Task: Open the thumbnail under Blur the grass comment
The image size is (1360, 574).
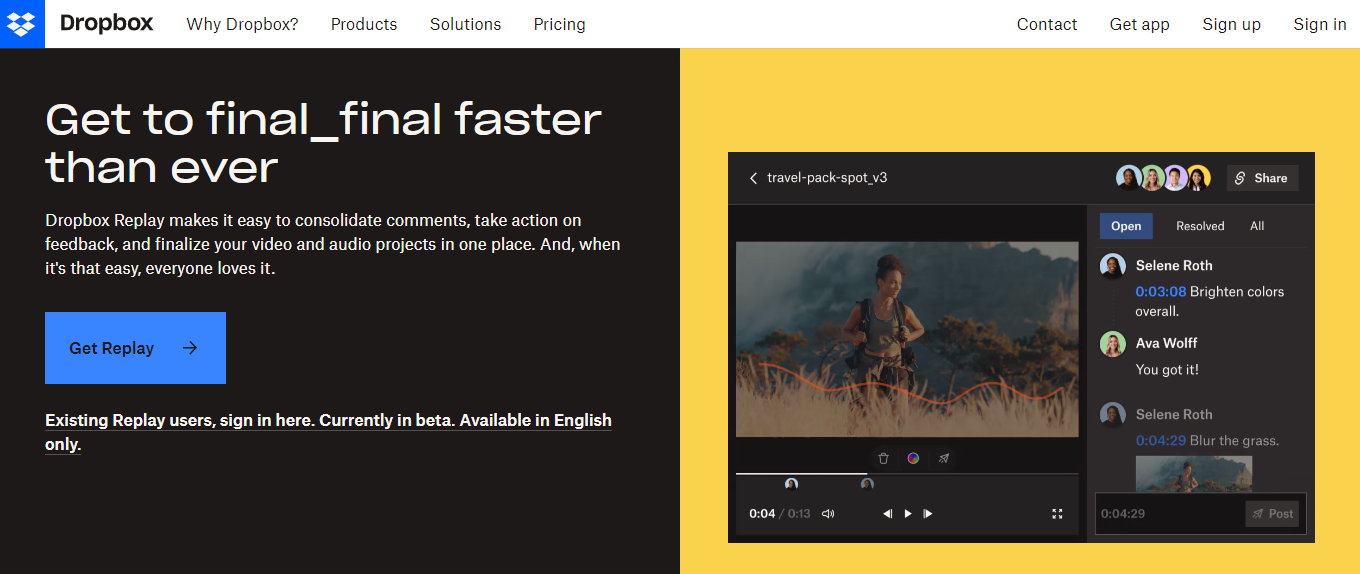Action: coord(1194,473)
